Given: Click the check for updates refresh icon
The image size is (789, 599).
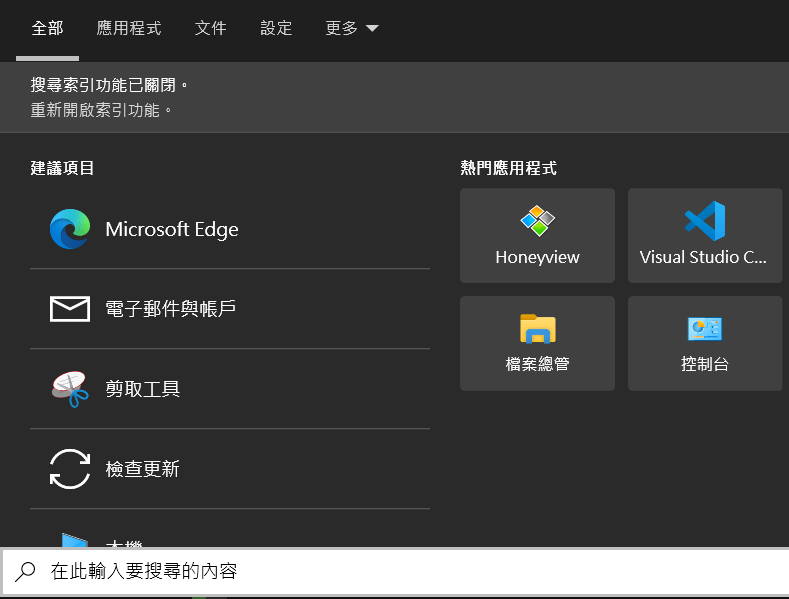Looking at the screenshot, I should (70, 469).
